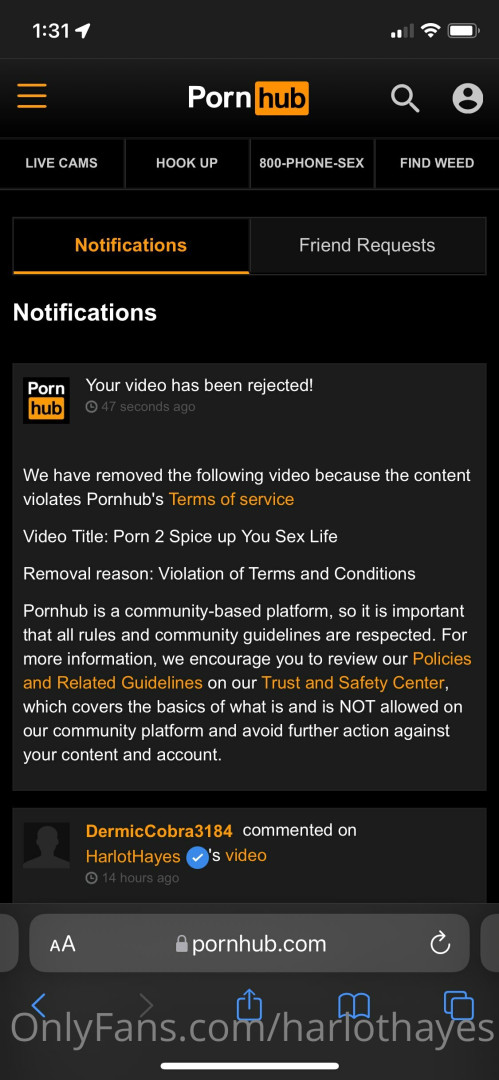The height and width of the screenshot is (1080, 499).
Task: Open the Terms of service link
Action: [232, 499]
